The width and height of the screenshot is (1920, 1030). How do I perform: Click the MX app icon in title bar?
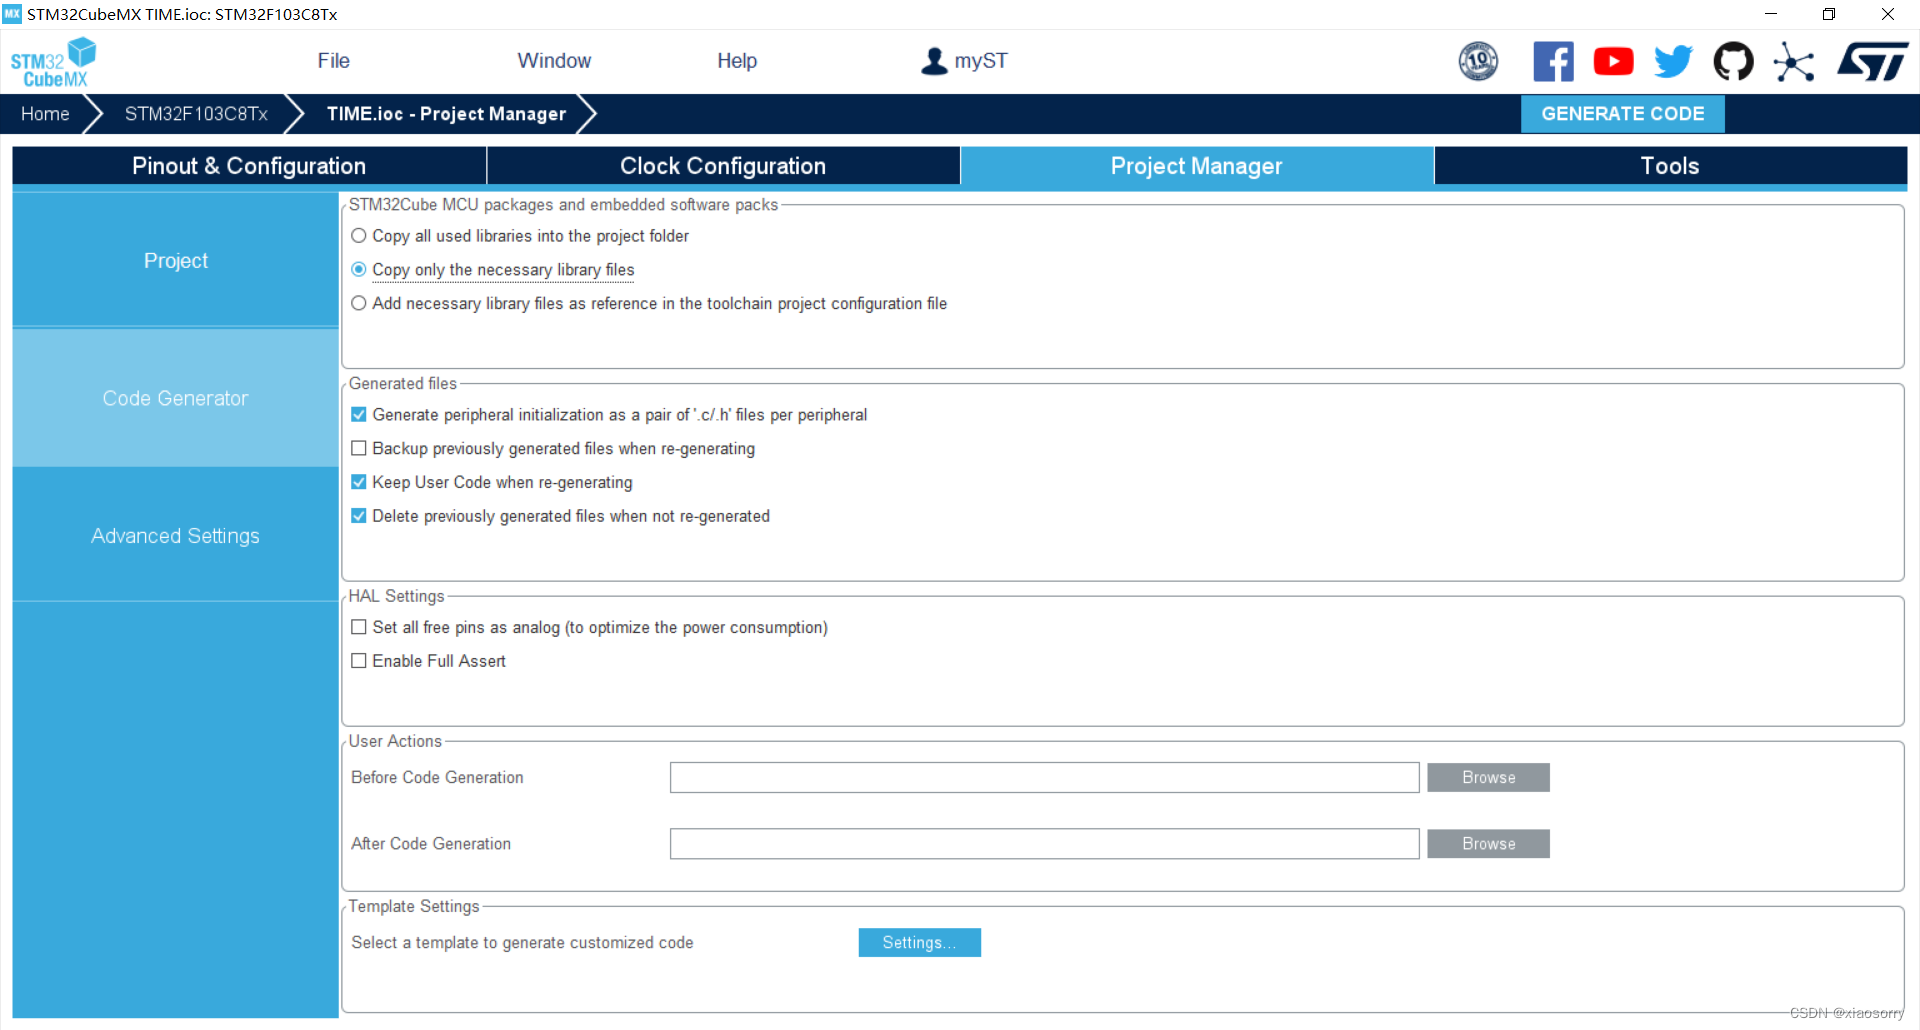12,14
